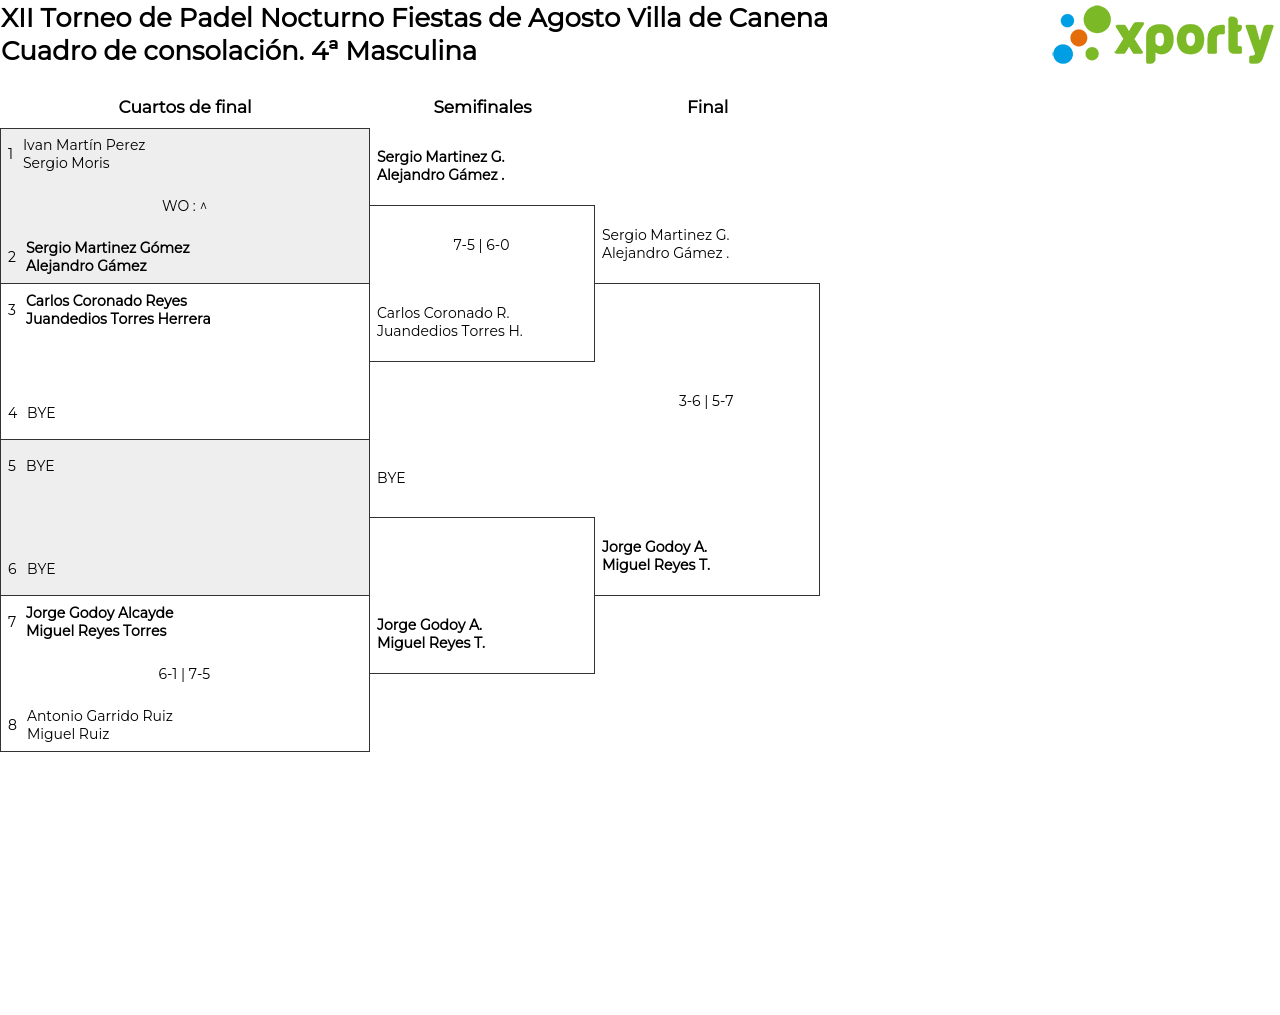The width and height of the screenshot is (1280, 1015).
Task: Select Jorge Godoy Alcayde quarterfinal pair
Action: point(100,622)
